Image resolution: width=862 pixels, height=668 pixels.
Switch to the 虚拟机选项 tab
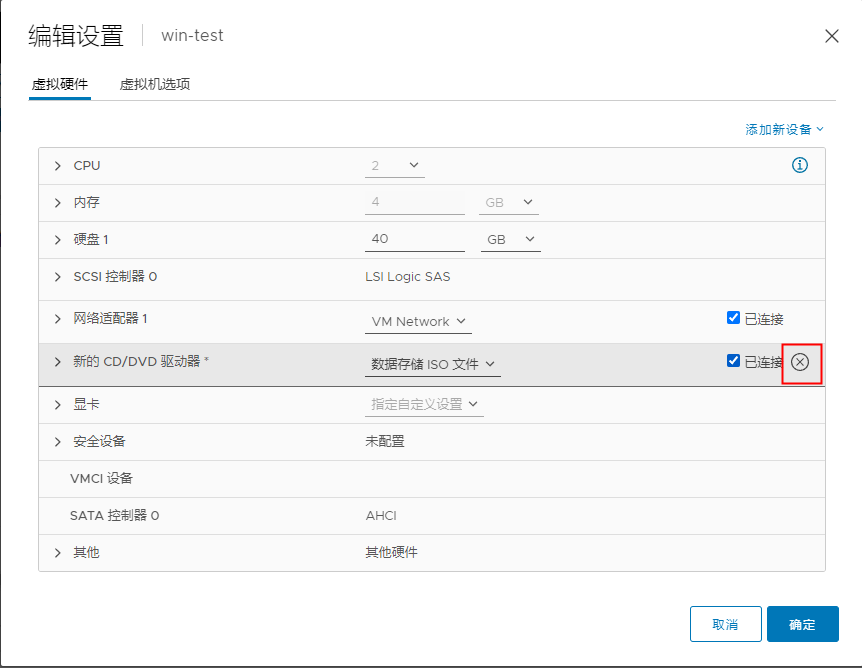pyautogui.click(x=156, y=85)
